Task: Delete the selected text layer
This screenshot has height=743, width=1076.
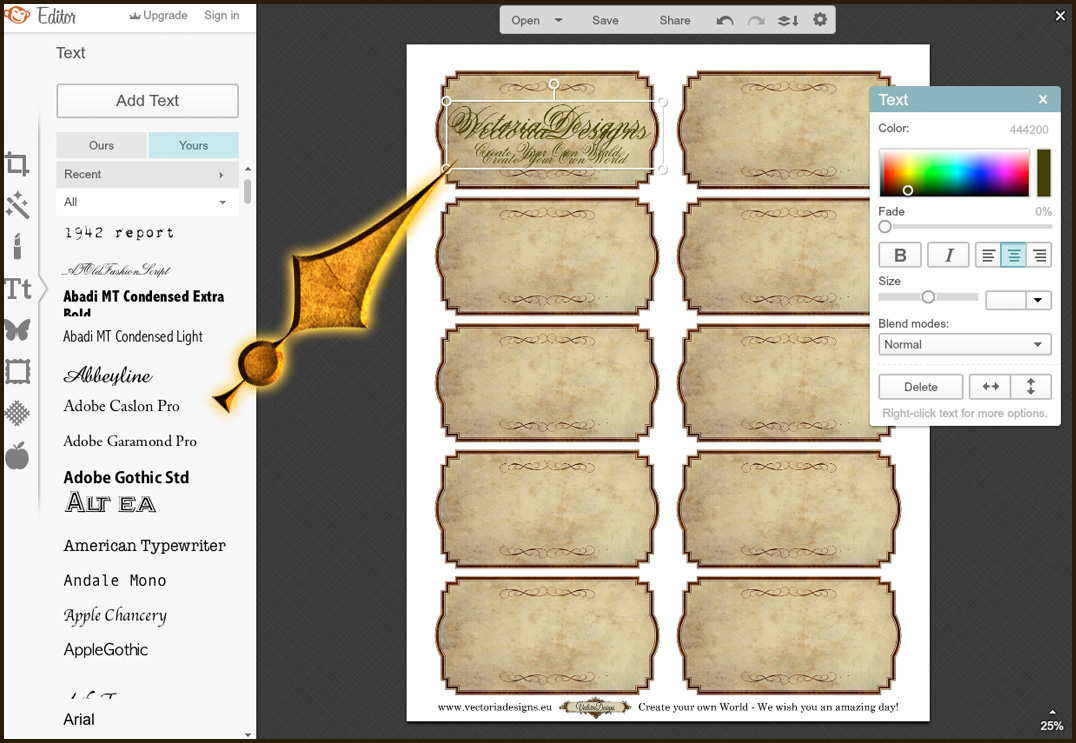Action: [x=920, y=387]
